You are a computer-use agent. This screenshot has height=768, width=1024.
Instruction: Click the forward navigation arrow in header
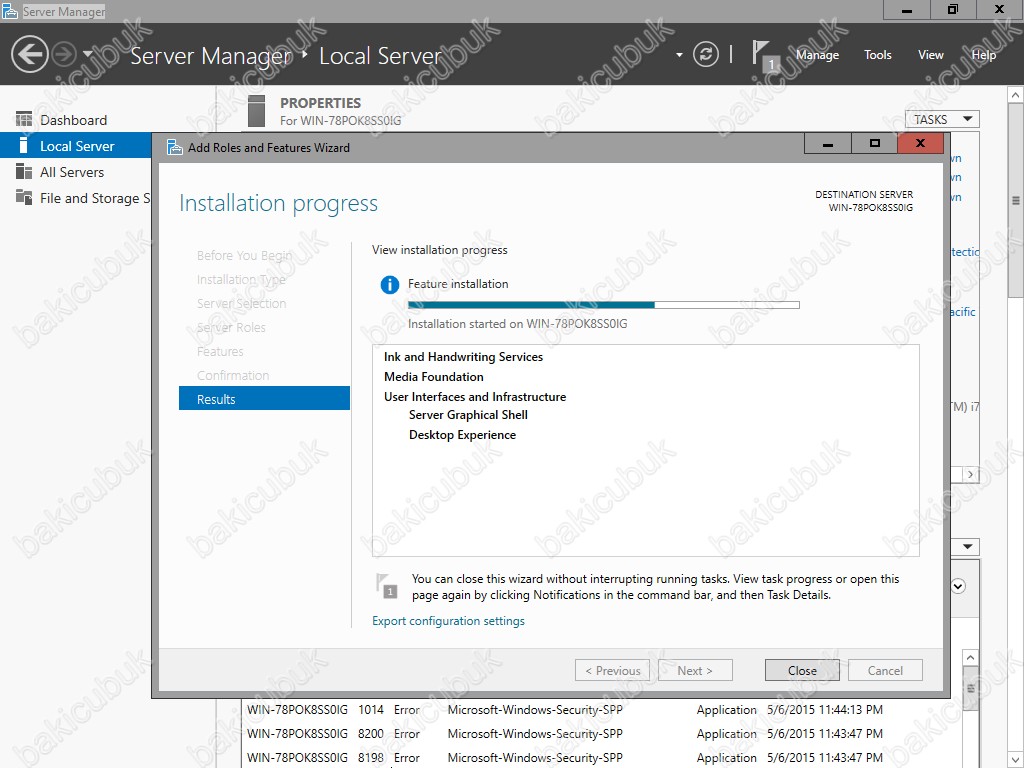click(x=63, y=54)
